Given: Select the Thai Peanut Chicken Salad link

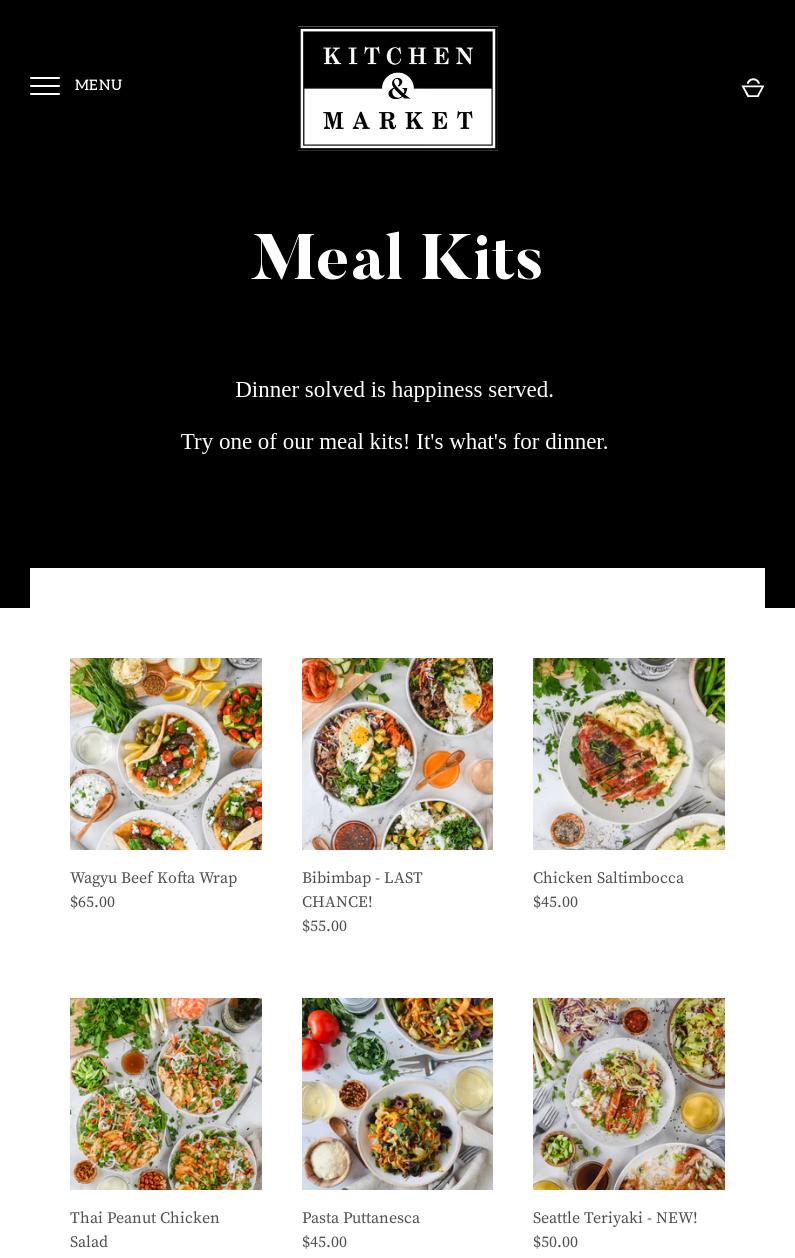Looking at the screenshot, I should pyautogui.click(x=145, y=1230).
